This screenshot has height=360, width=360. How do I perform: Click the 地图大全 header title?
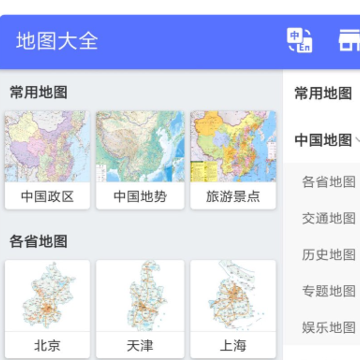point(57,41)
